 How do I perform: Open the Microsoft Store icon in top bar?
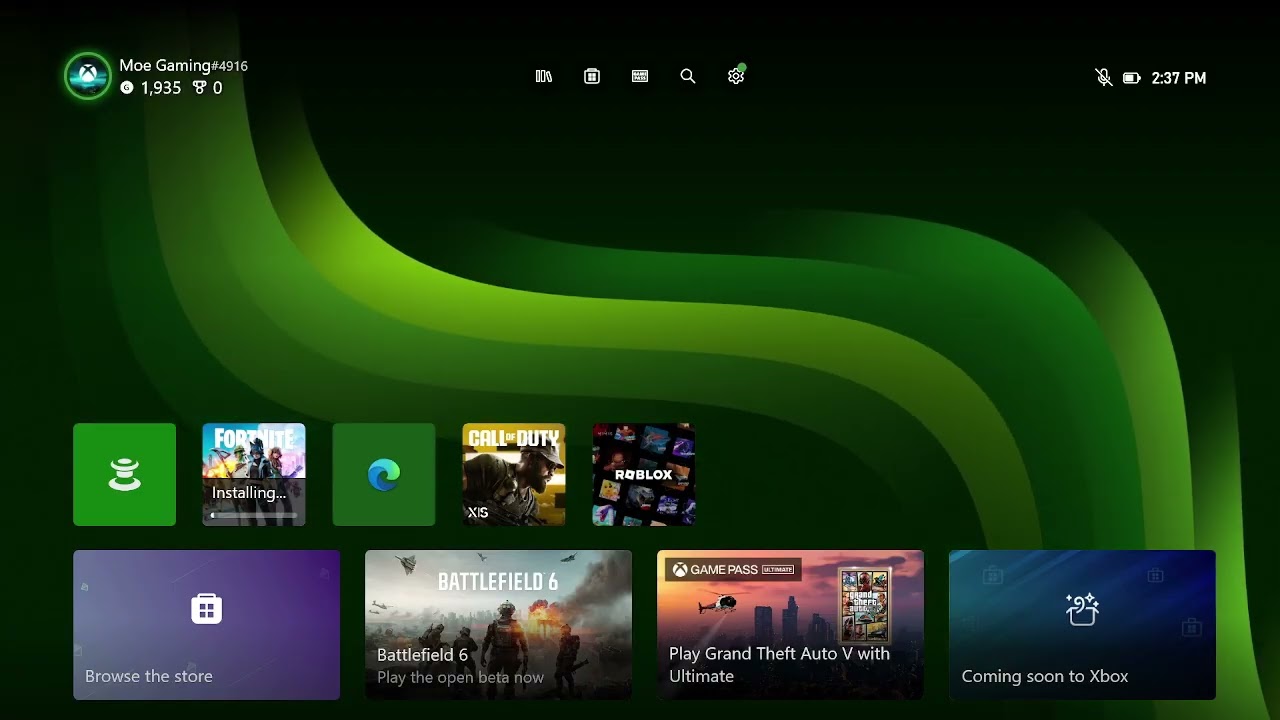[592, 76]
